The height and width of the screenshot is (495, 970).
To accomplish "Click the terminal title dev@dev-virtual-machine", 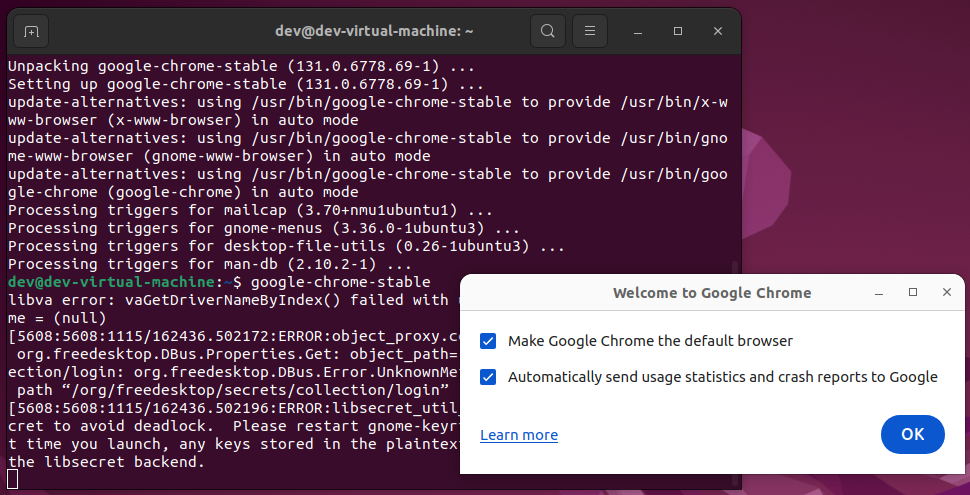I will coord(374,31).
